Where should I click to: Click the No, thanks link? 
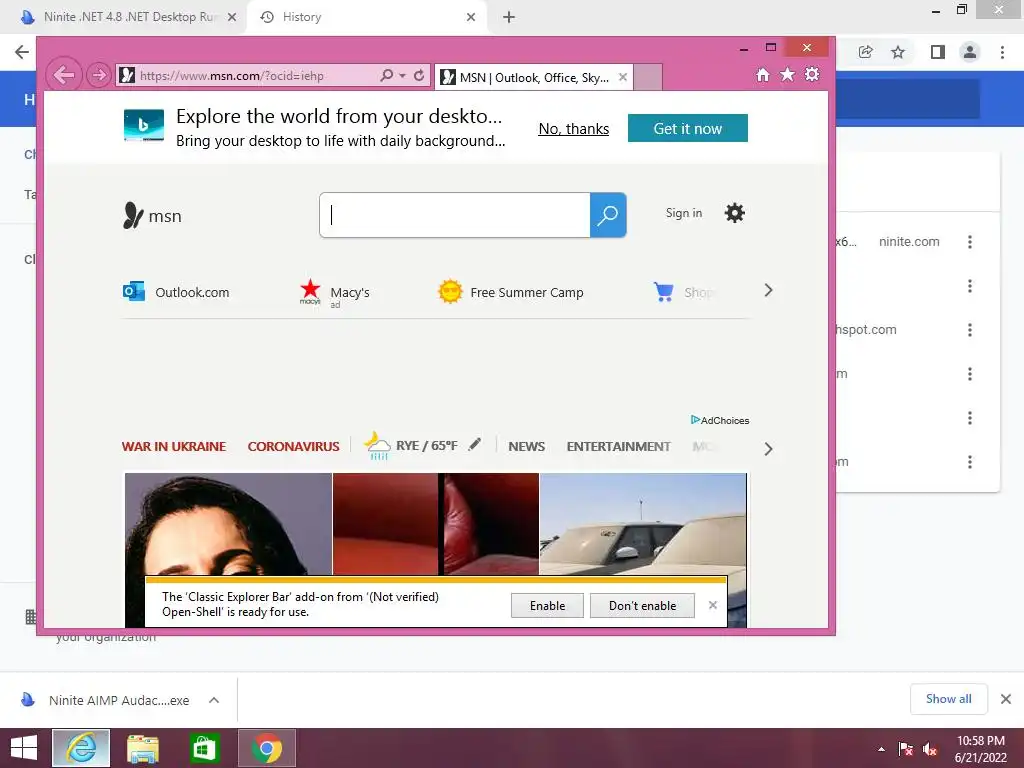click(573, 129)
